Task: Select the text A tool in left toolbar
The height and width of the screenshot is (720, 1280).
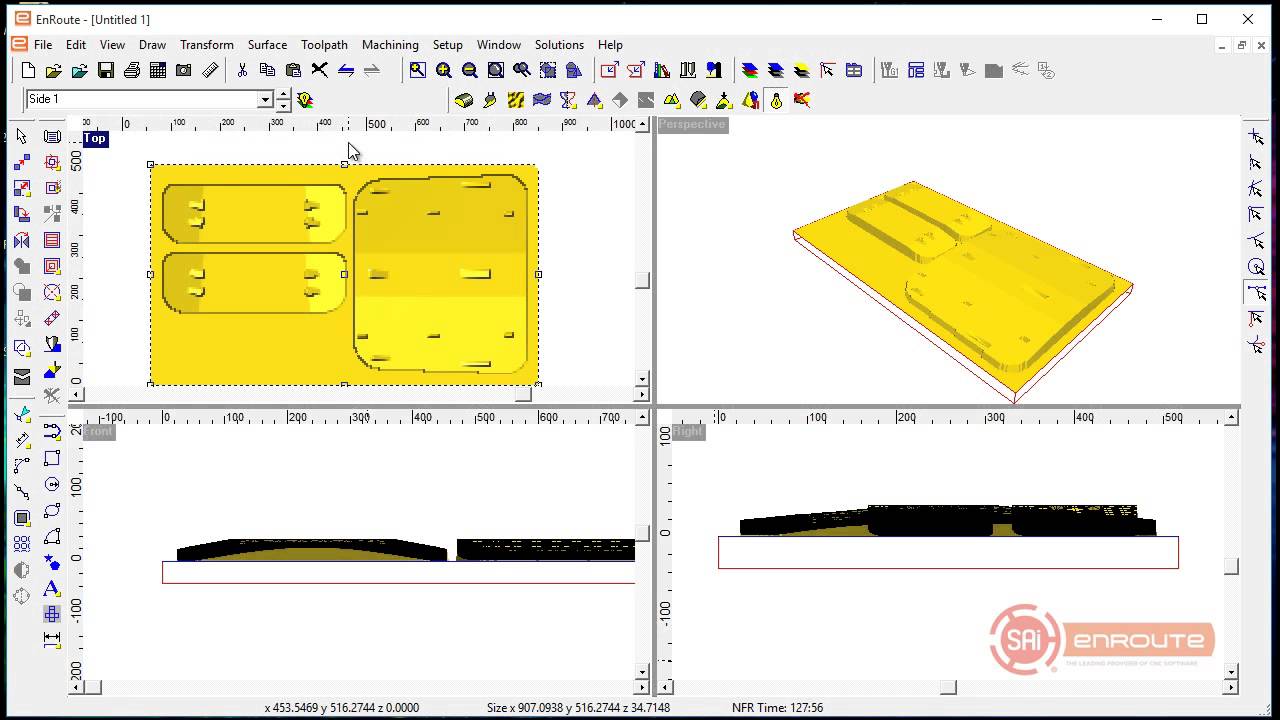Action: [x=52, y=588]
